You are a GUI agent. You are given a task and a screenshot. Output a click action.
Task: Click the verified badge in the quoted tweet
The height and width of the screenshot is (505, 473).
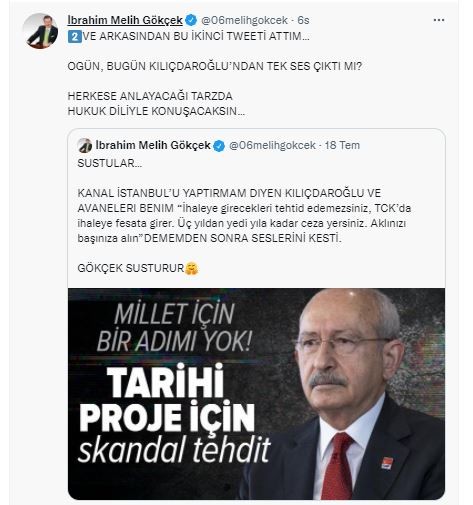pos(219,146)
